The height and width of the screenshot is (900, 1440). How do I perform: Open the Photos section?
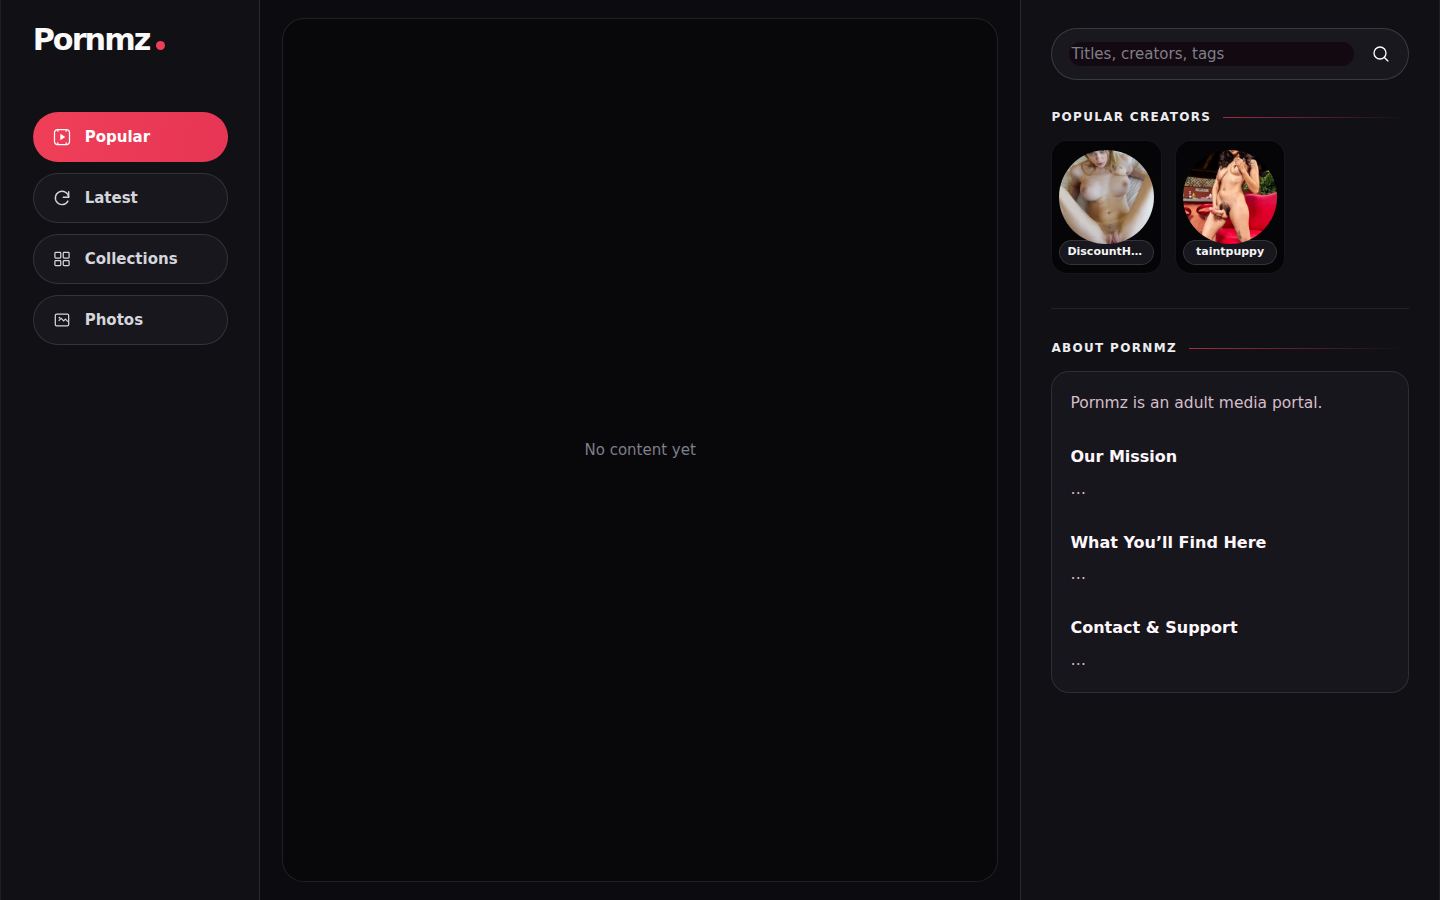click(x=130, y=320)
